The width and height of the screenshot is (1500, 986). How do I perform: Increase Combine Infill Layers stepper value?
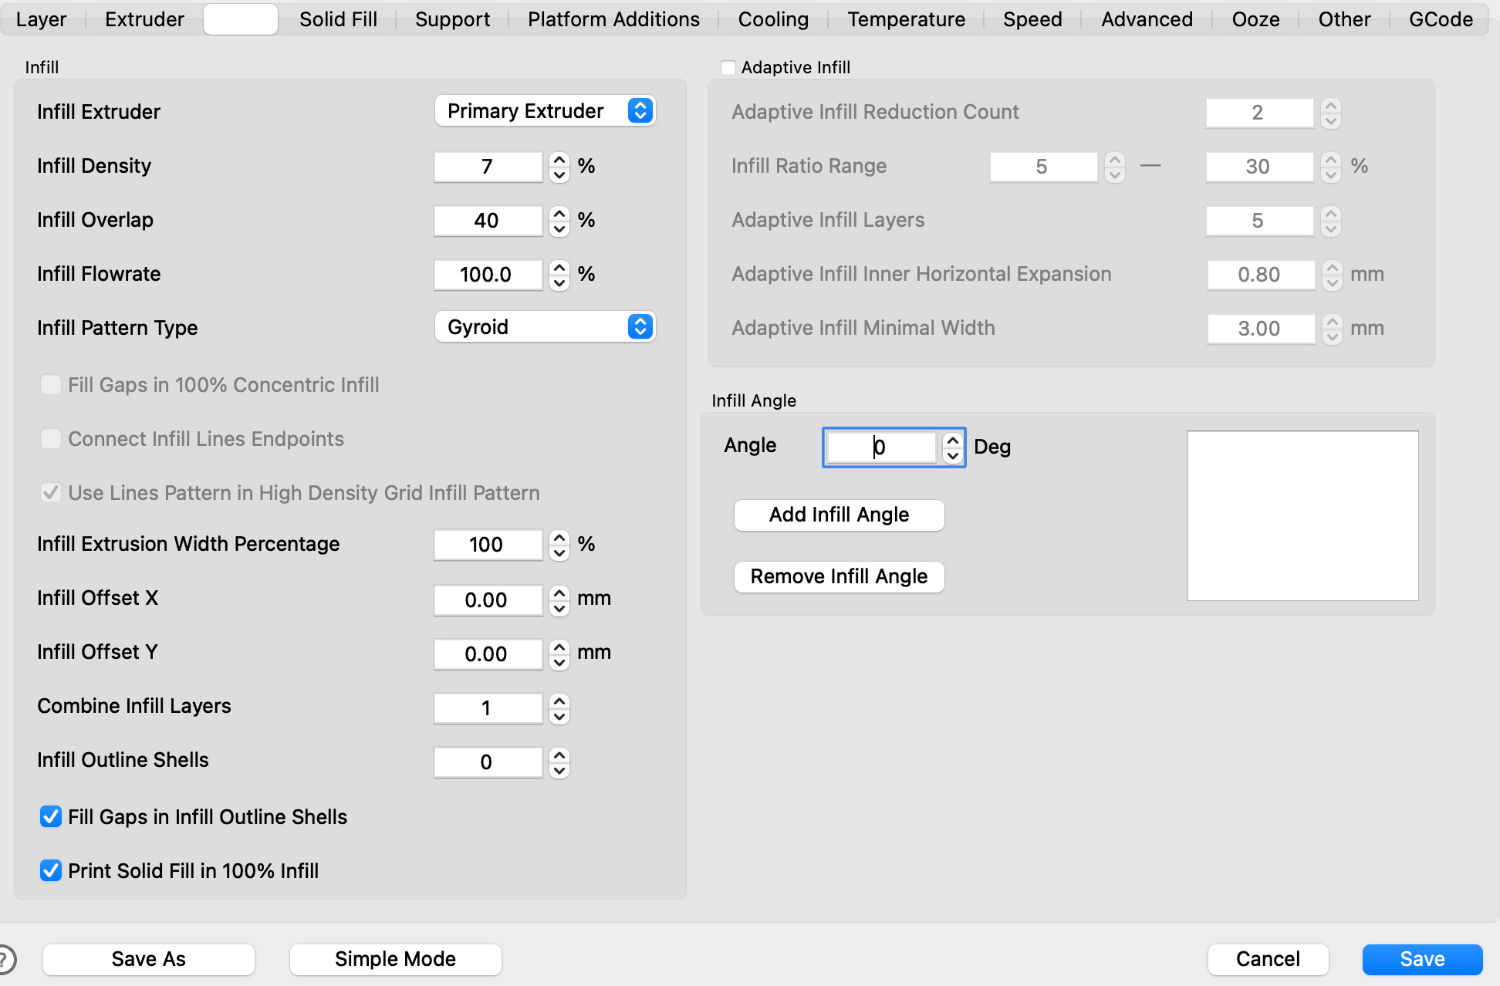pyautogui.click(x=559, y=701)
